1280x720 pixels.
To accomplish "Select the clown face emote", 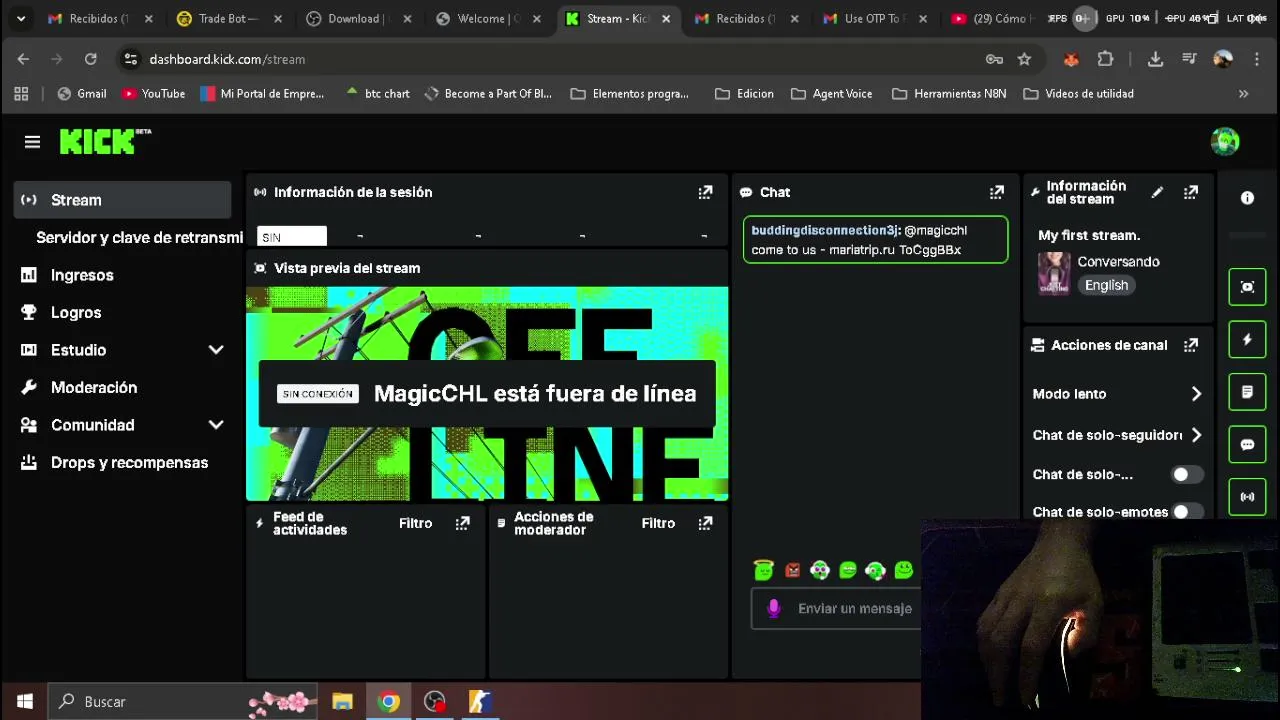I will (820, 570).
